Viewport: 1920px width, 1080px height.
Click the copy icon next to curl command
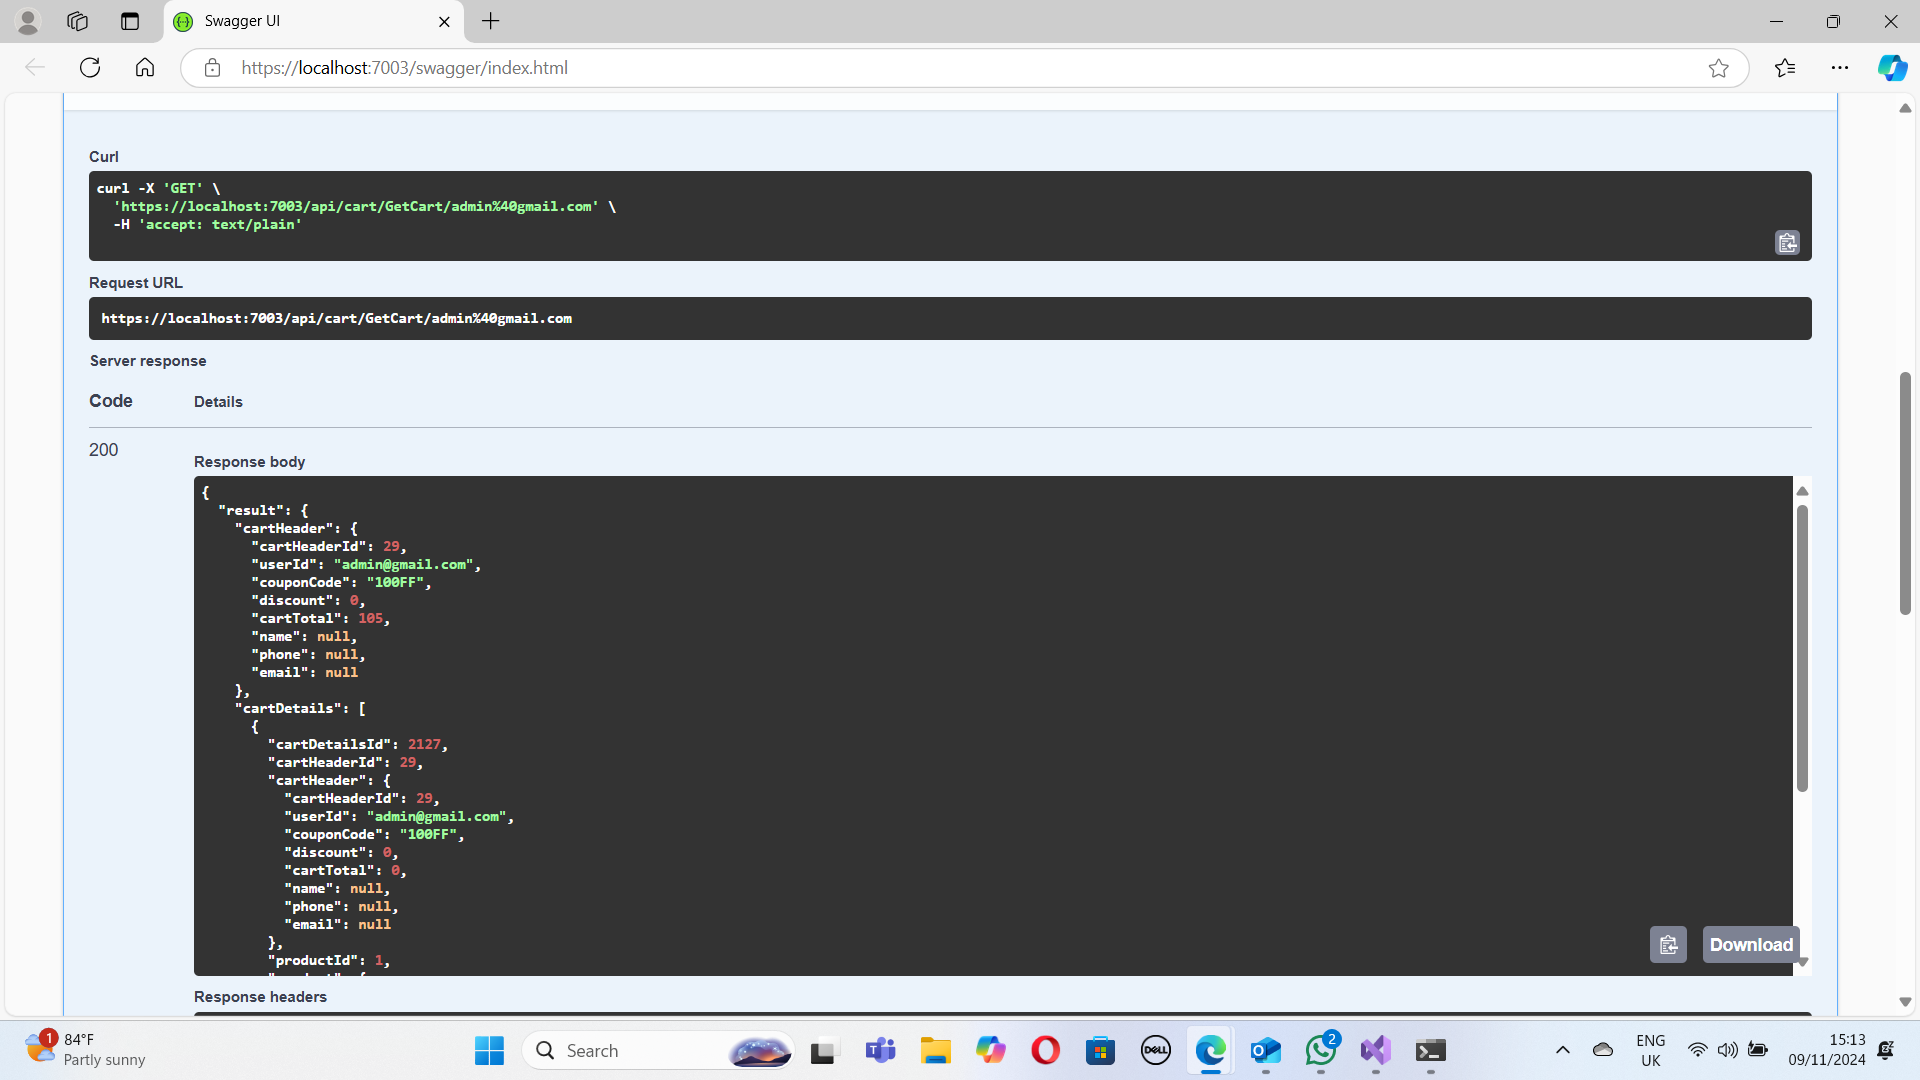[1787, 243]
